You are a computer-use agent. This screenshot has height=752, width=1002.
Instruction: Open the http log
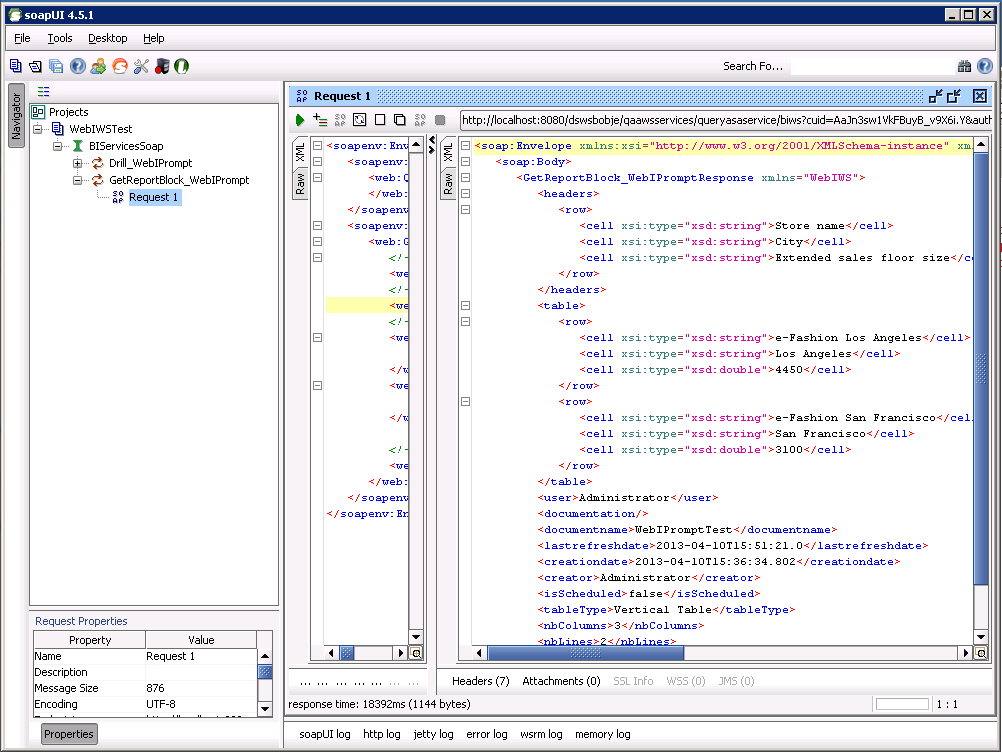pyautogui.click(x=382, y=734)
